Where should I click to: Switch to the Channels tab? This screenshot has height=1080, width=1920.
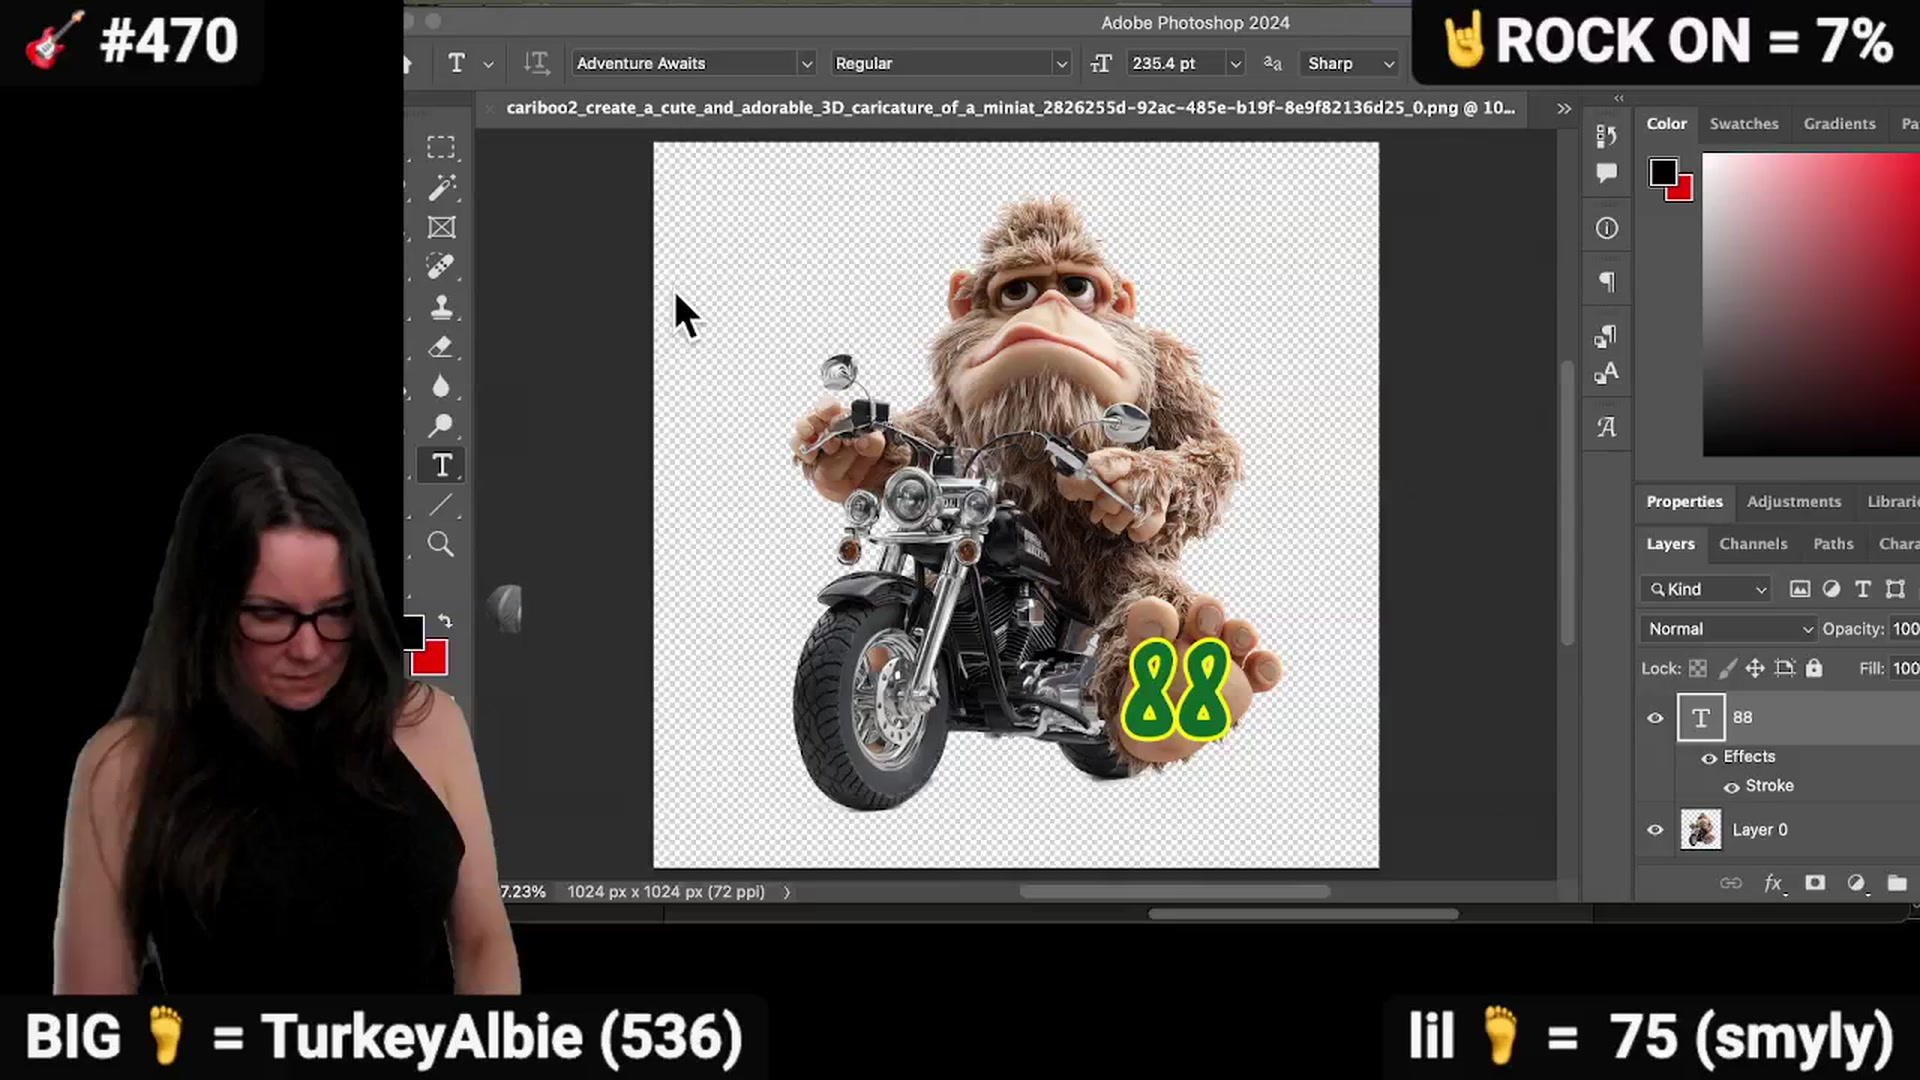click(1753, 544)
